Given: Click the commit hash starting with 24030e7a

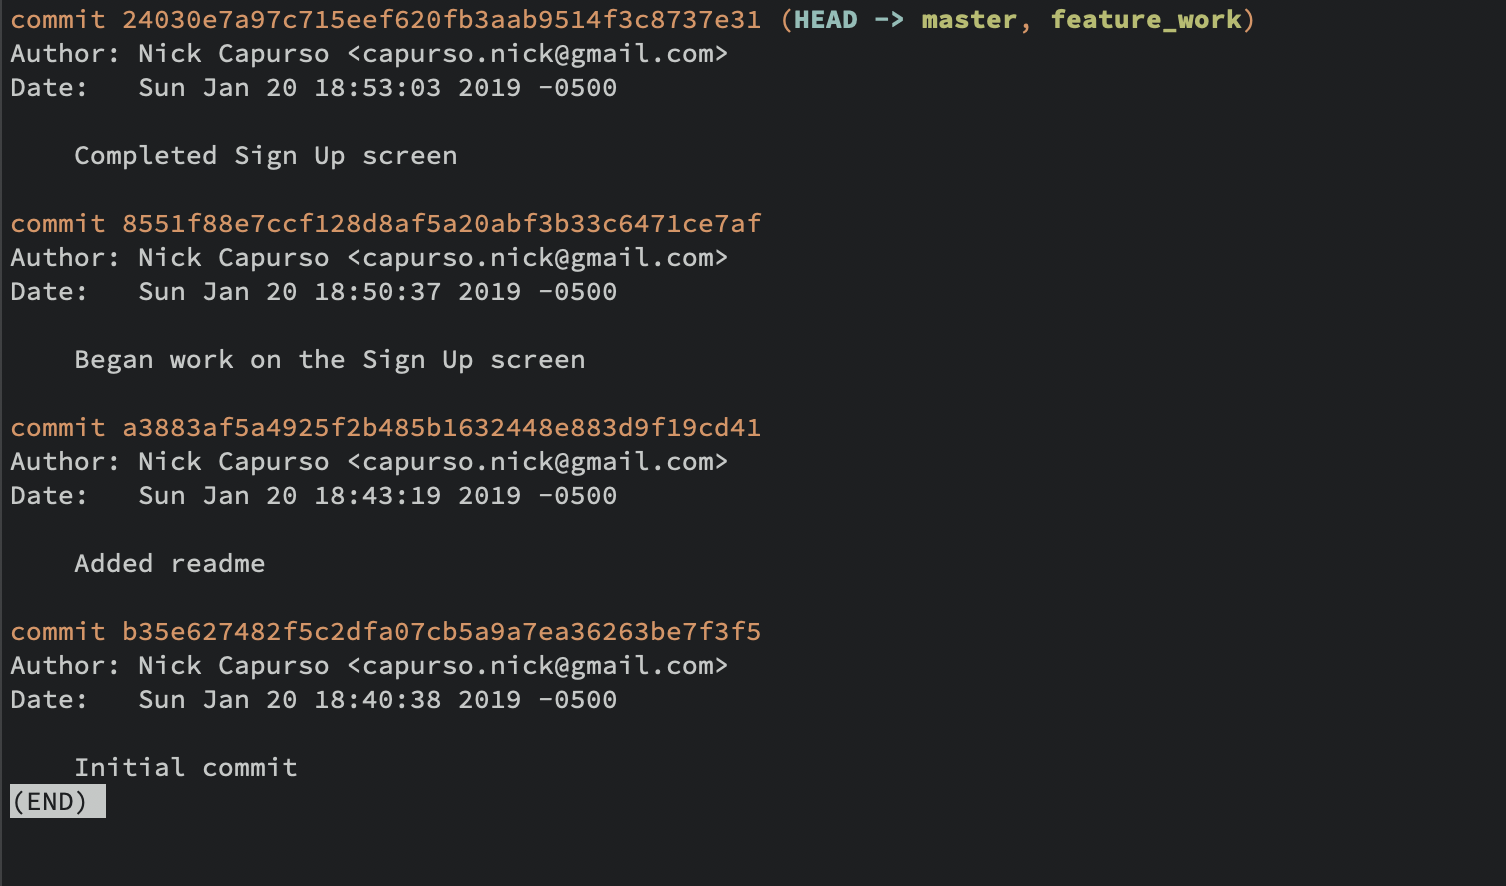Looking at the screenshot, I should (x=441, y=20).
